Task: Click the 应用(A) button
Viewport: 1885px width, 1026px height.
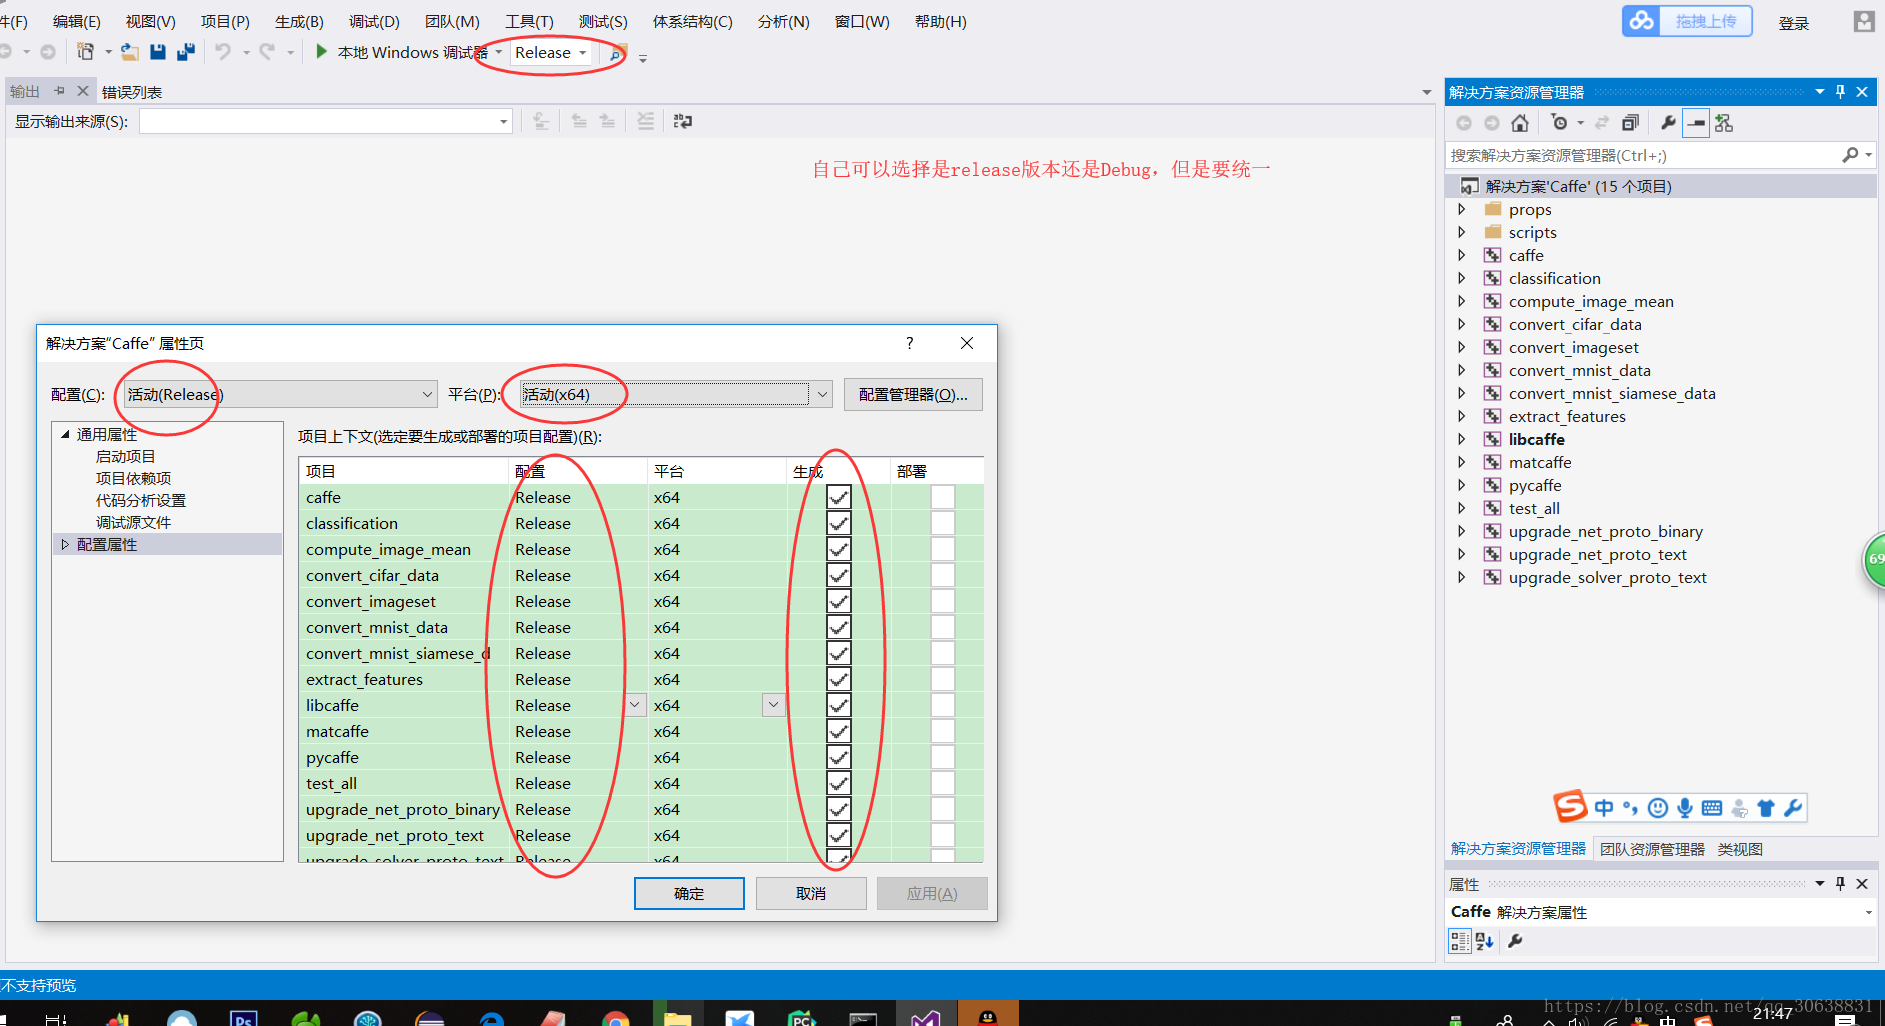Action: 932,893
